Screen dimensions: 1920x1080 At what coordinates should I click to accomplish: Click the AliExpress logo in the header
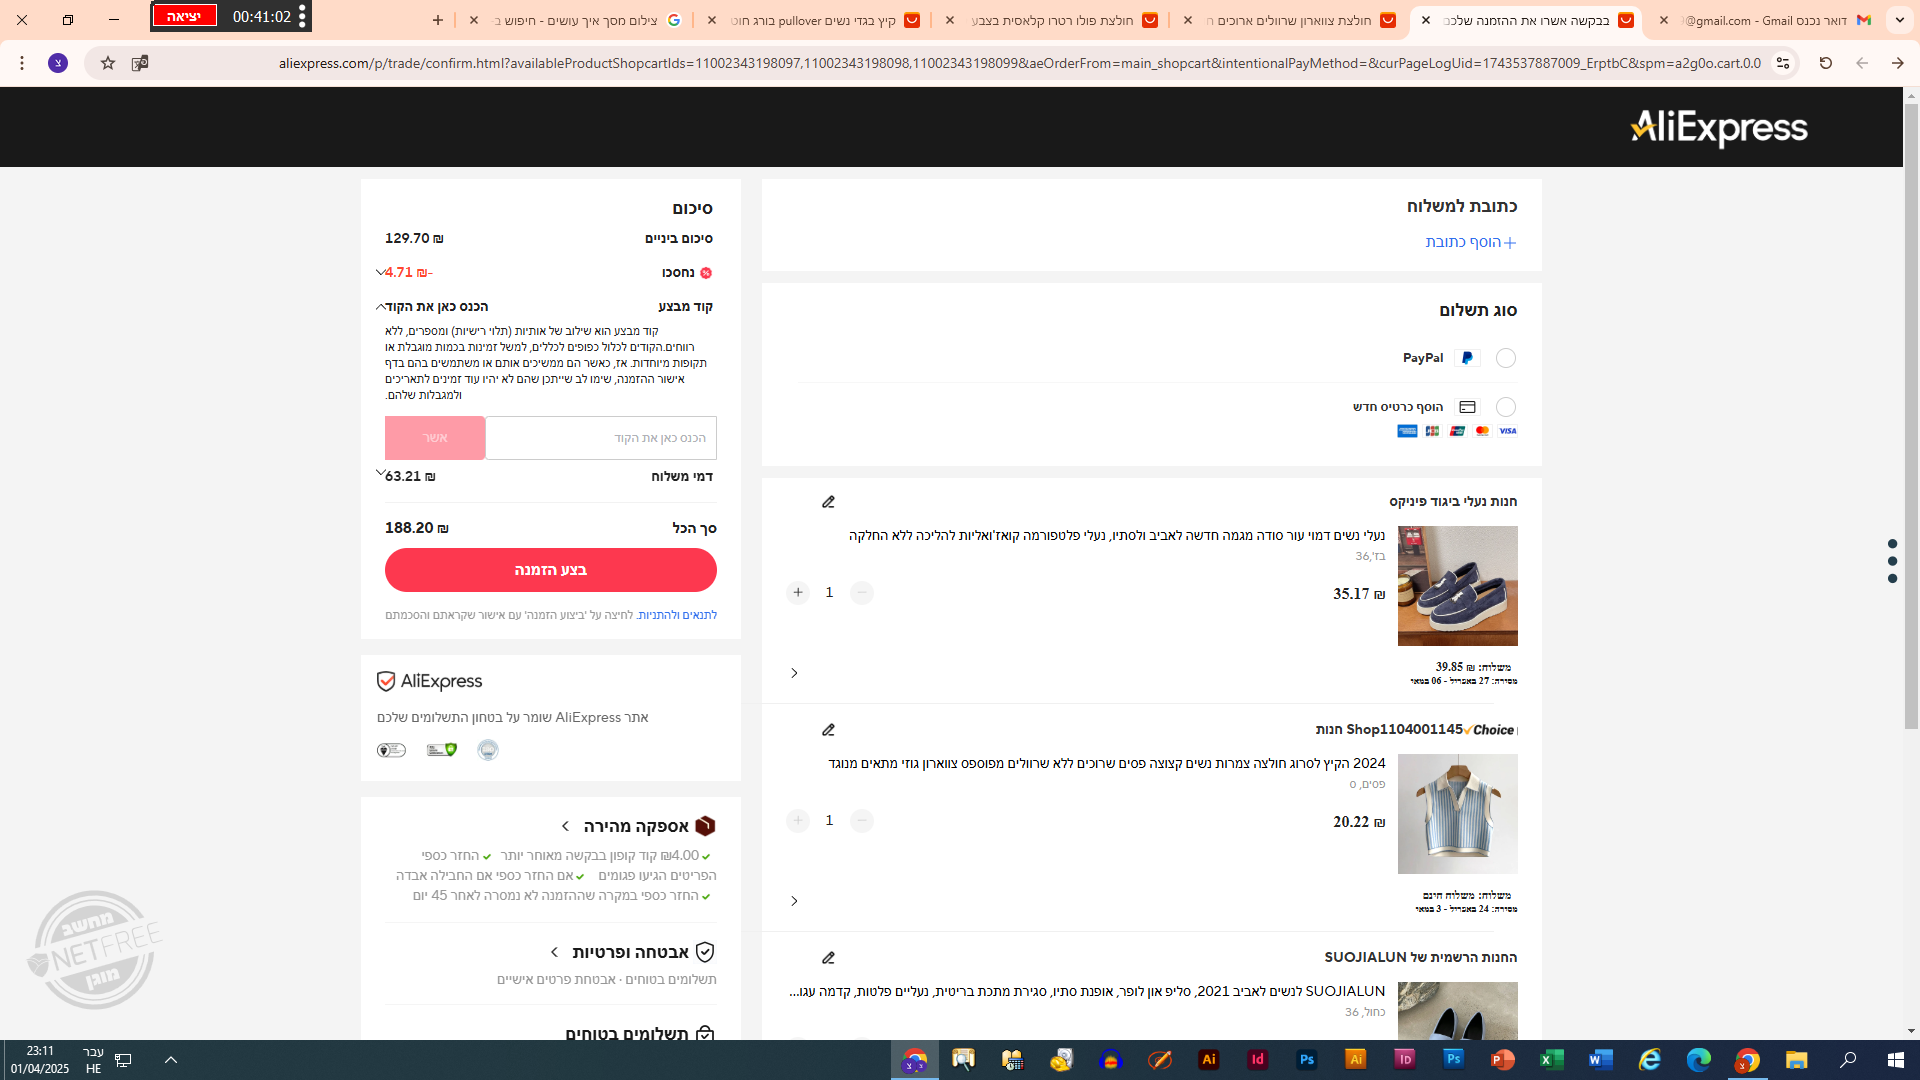pyautogui.click(x=1718, y=128)
